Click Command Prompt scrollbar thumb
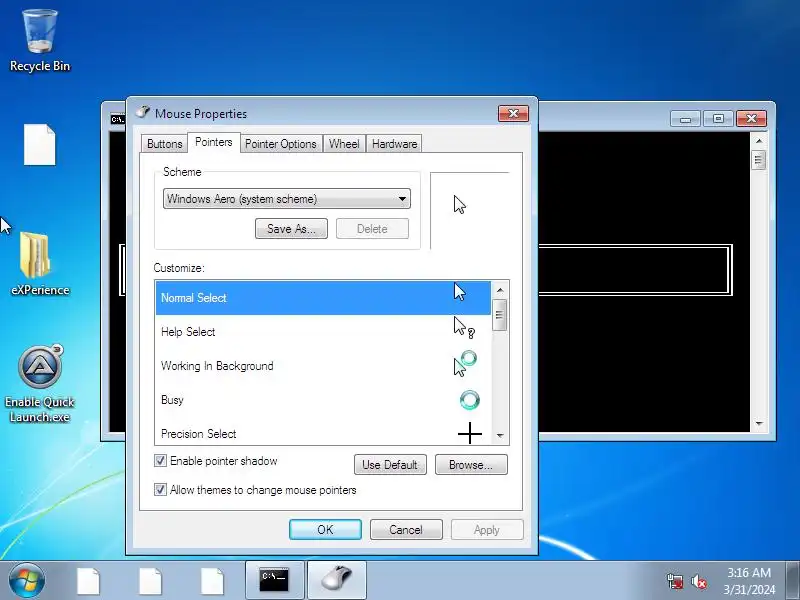Screen dimensions: 800x600 point(759,160)
